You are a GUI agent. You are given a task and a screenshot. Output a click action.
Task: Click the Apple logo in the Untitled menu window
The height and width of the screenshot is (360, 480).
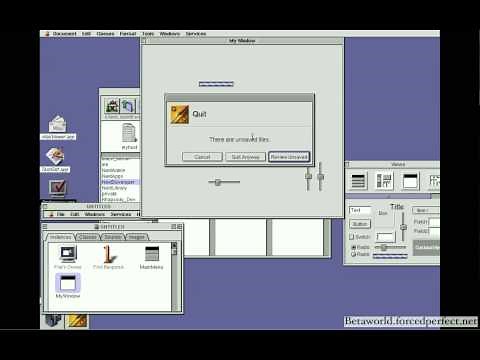[51, 214]
